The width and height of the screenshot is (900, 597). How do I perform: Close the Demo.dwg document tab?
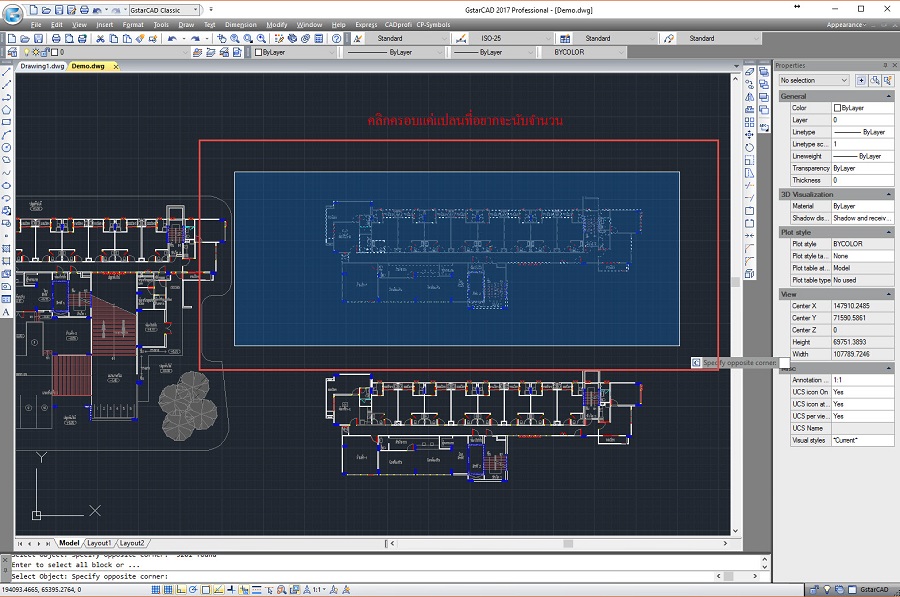tap(116, 67)
